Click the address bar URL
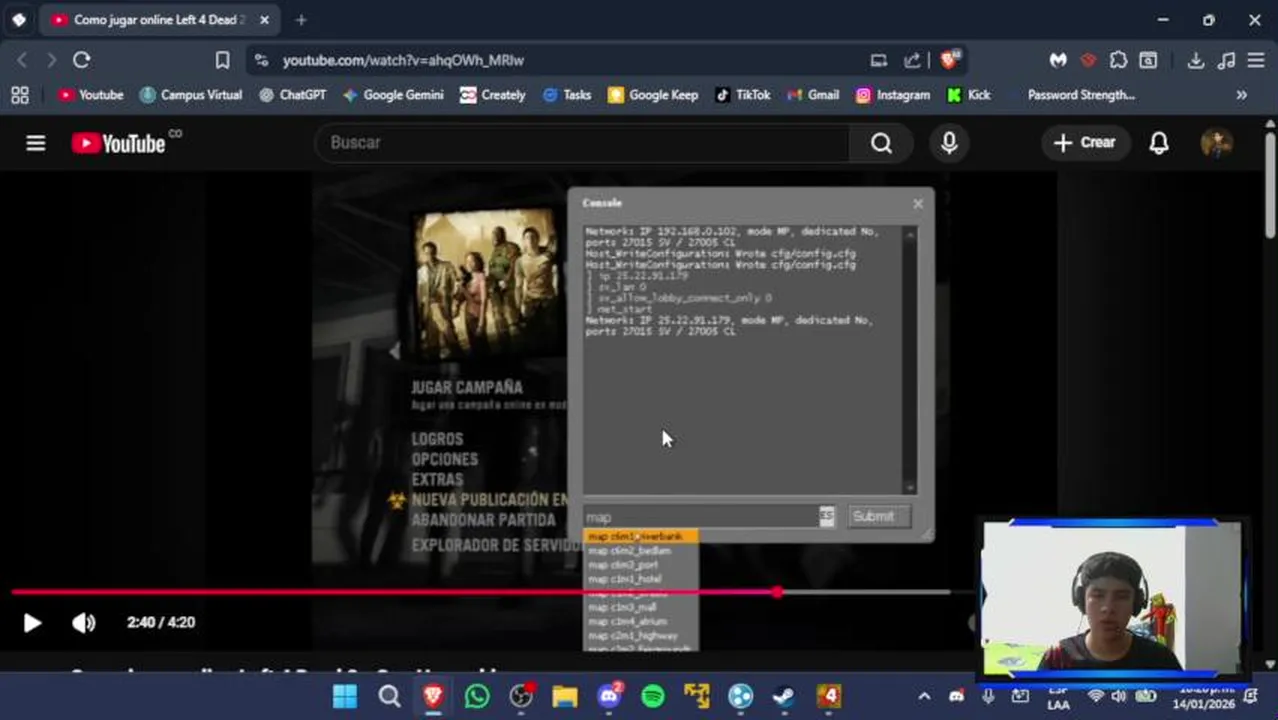This screenshot has height=720, width=1278. tap(403, 60)
